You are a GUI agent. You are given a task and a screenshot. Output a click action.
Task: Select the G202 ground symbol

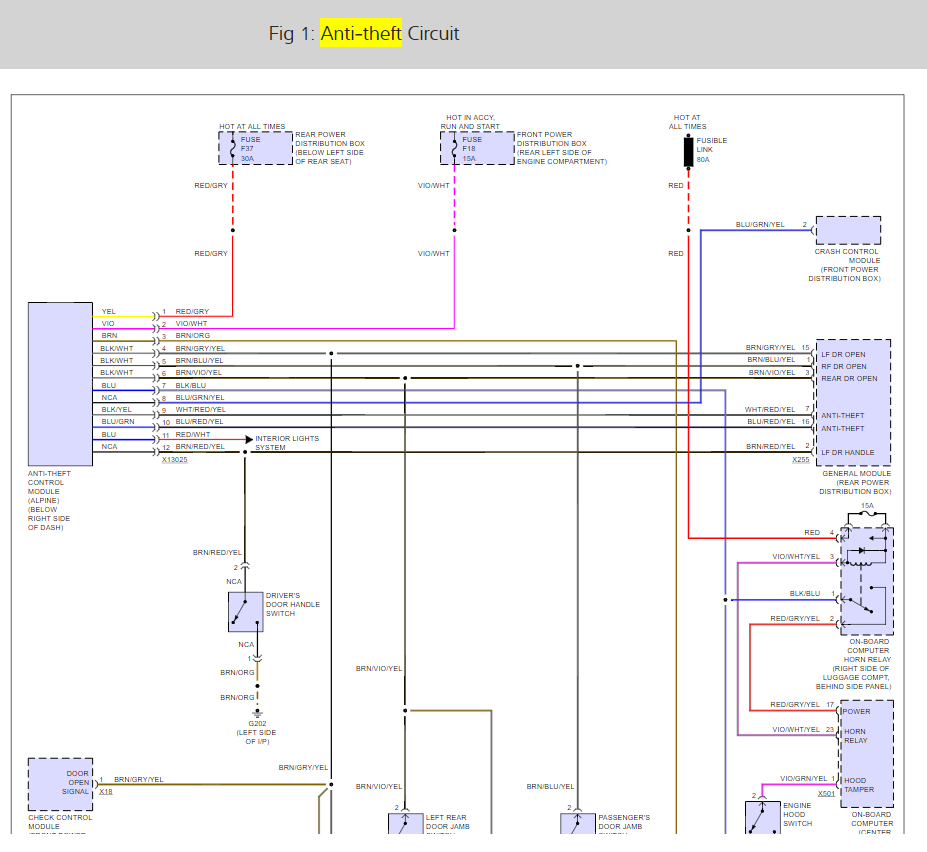tap(258, 713)
